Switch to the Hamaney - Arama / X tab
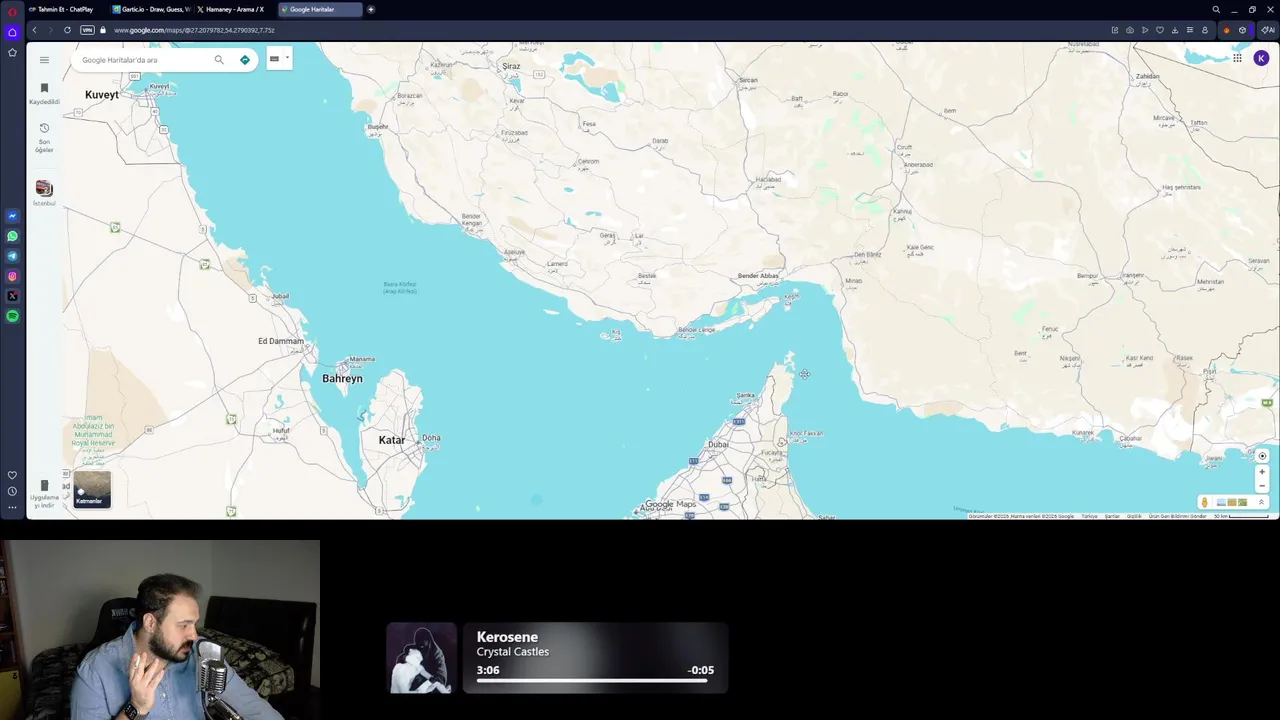The height and width of the screenshot is (720, 1280). 234,9
